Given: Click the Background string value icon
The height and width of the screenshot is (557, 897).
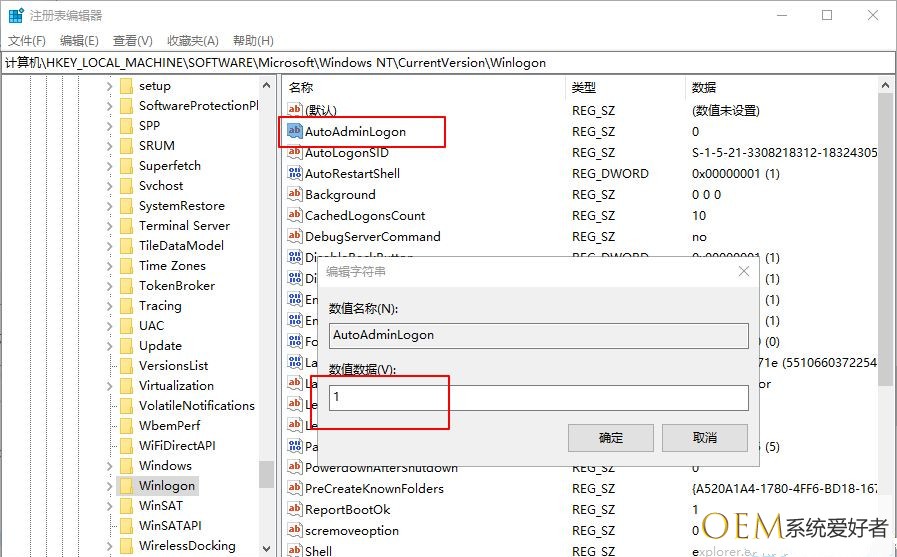Looking at the screenshot, I should (294, 194).
